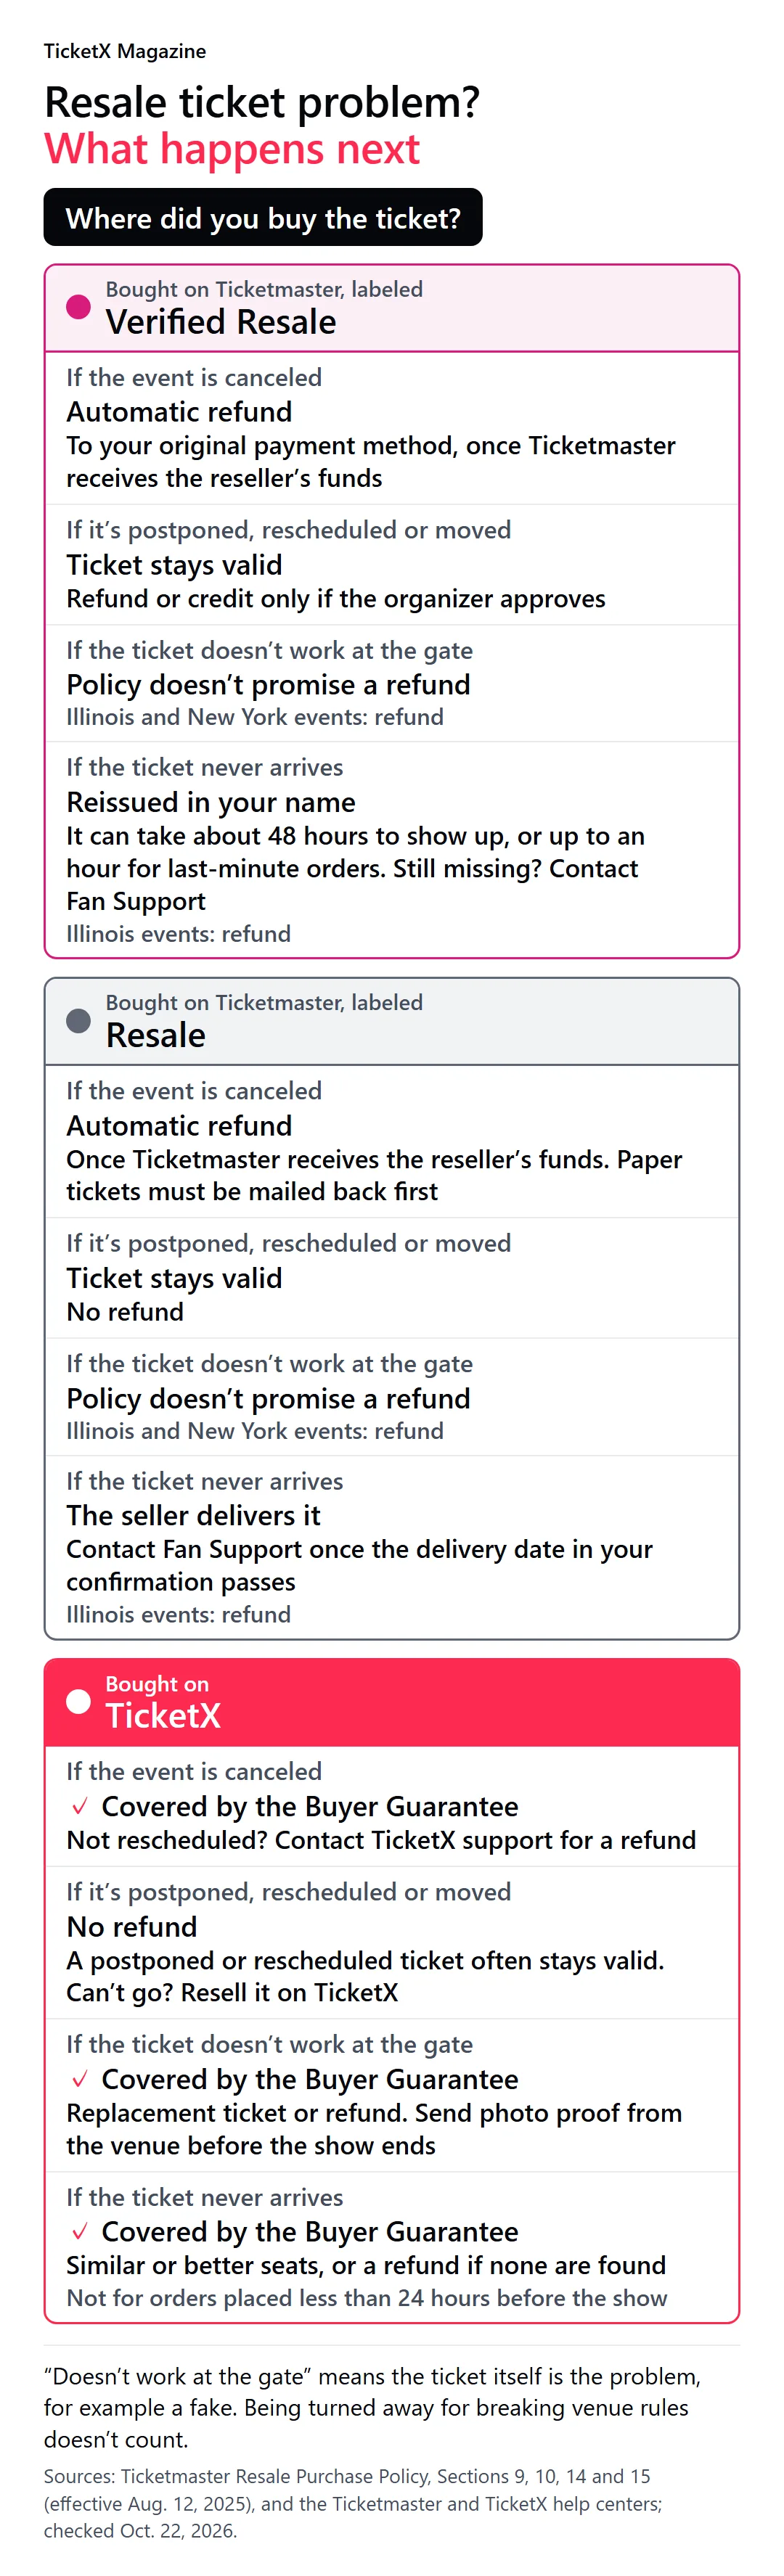Click the 'Where did you buy the ticket?' pill

(263, 217)
